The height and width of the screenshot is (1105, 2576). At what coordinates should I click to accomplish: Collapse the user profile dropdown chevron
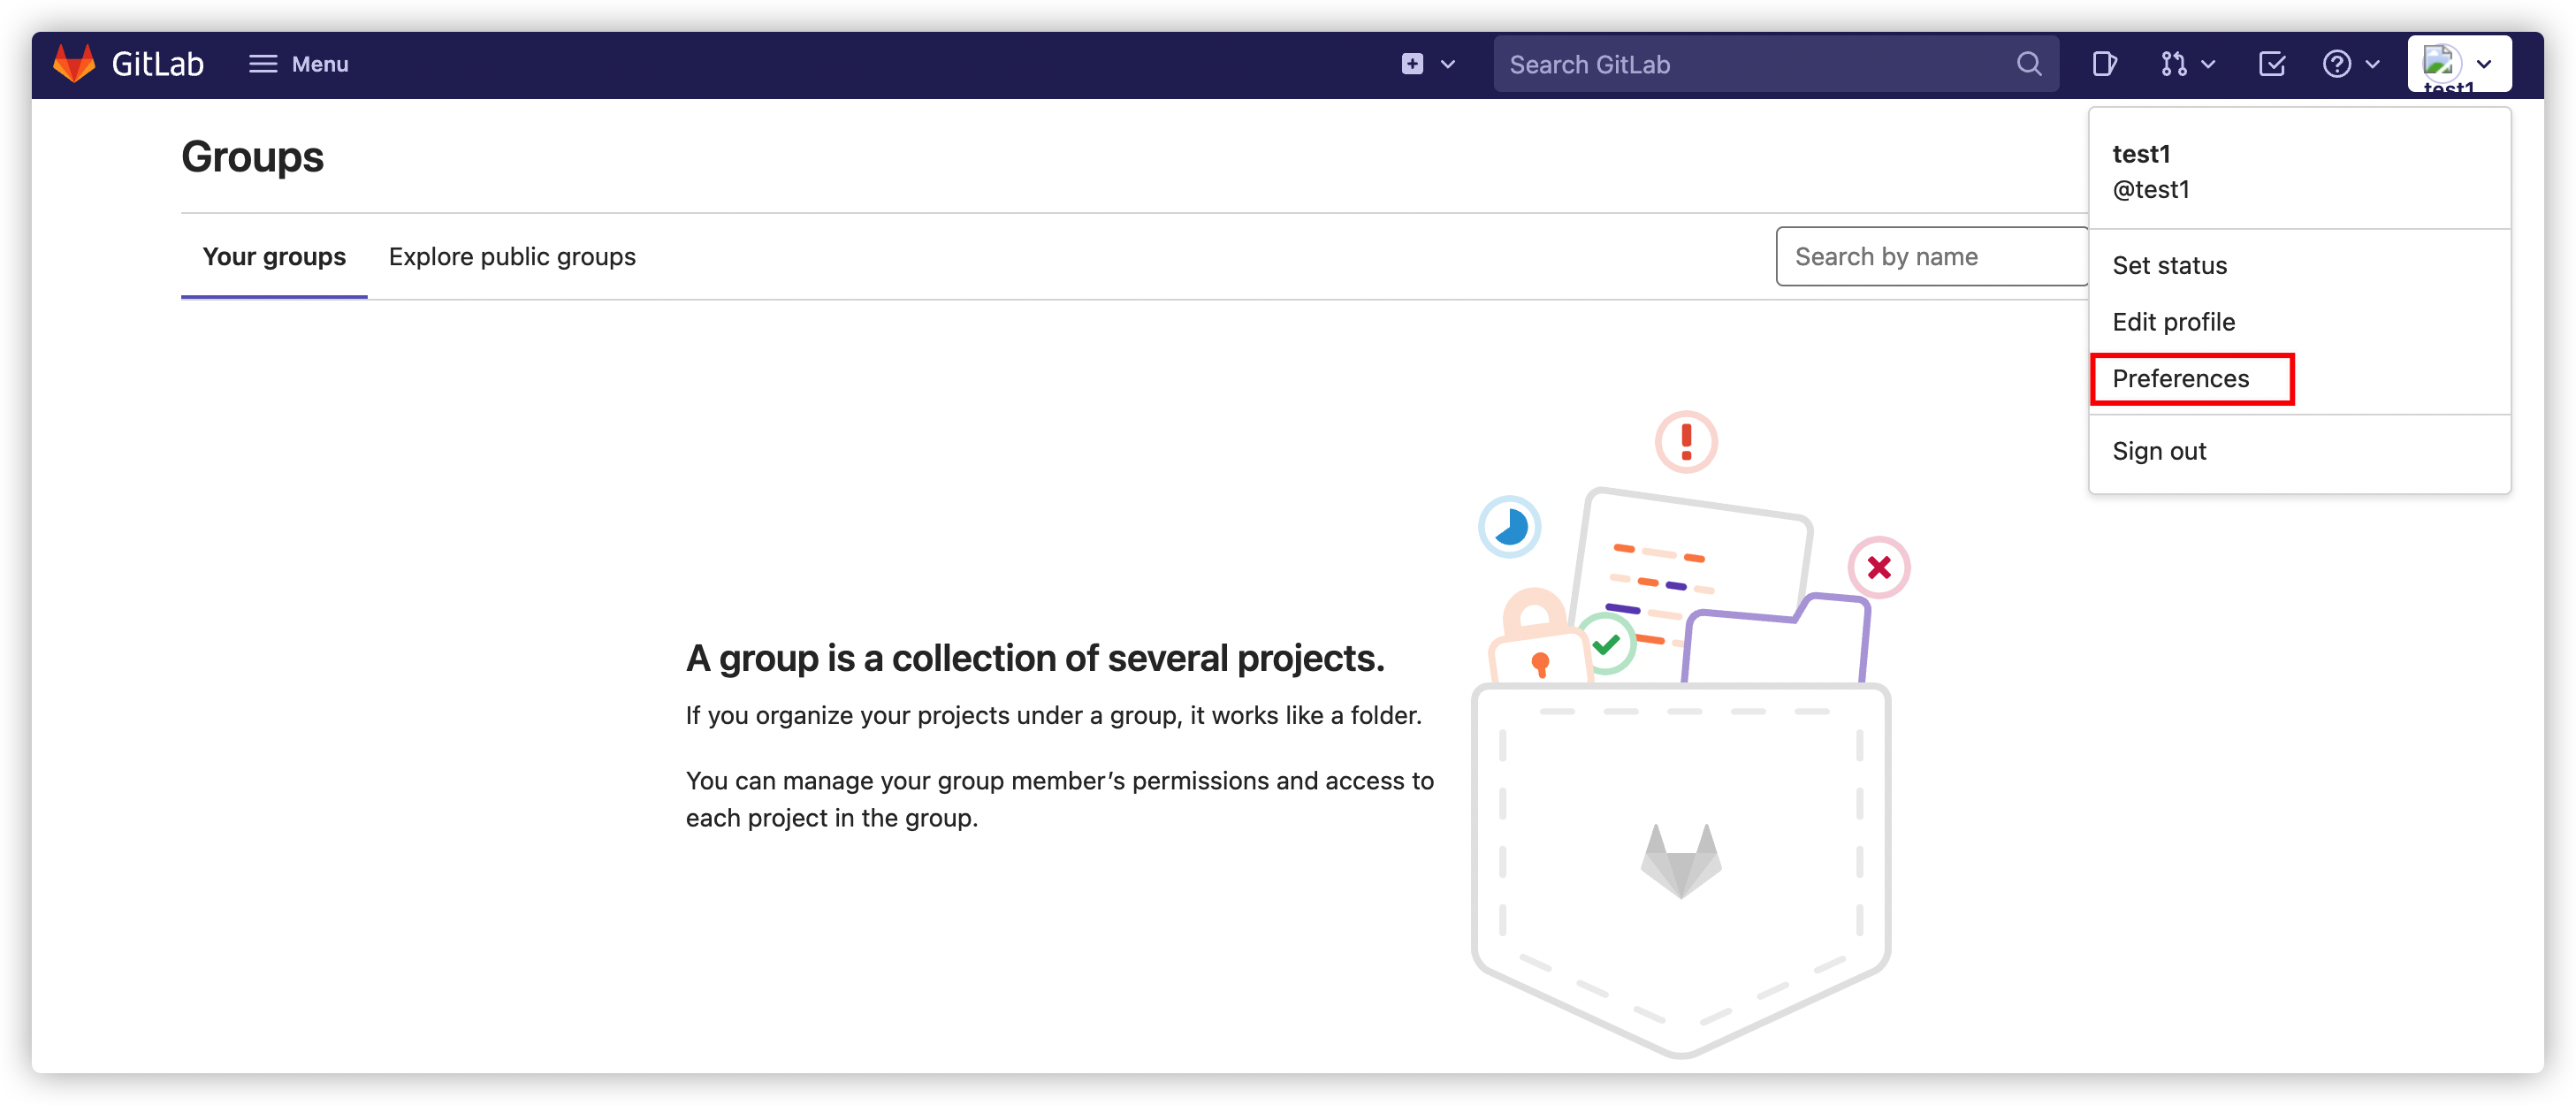click(x=2484, y=64)
